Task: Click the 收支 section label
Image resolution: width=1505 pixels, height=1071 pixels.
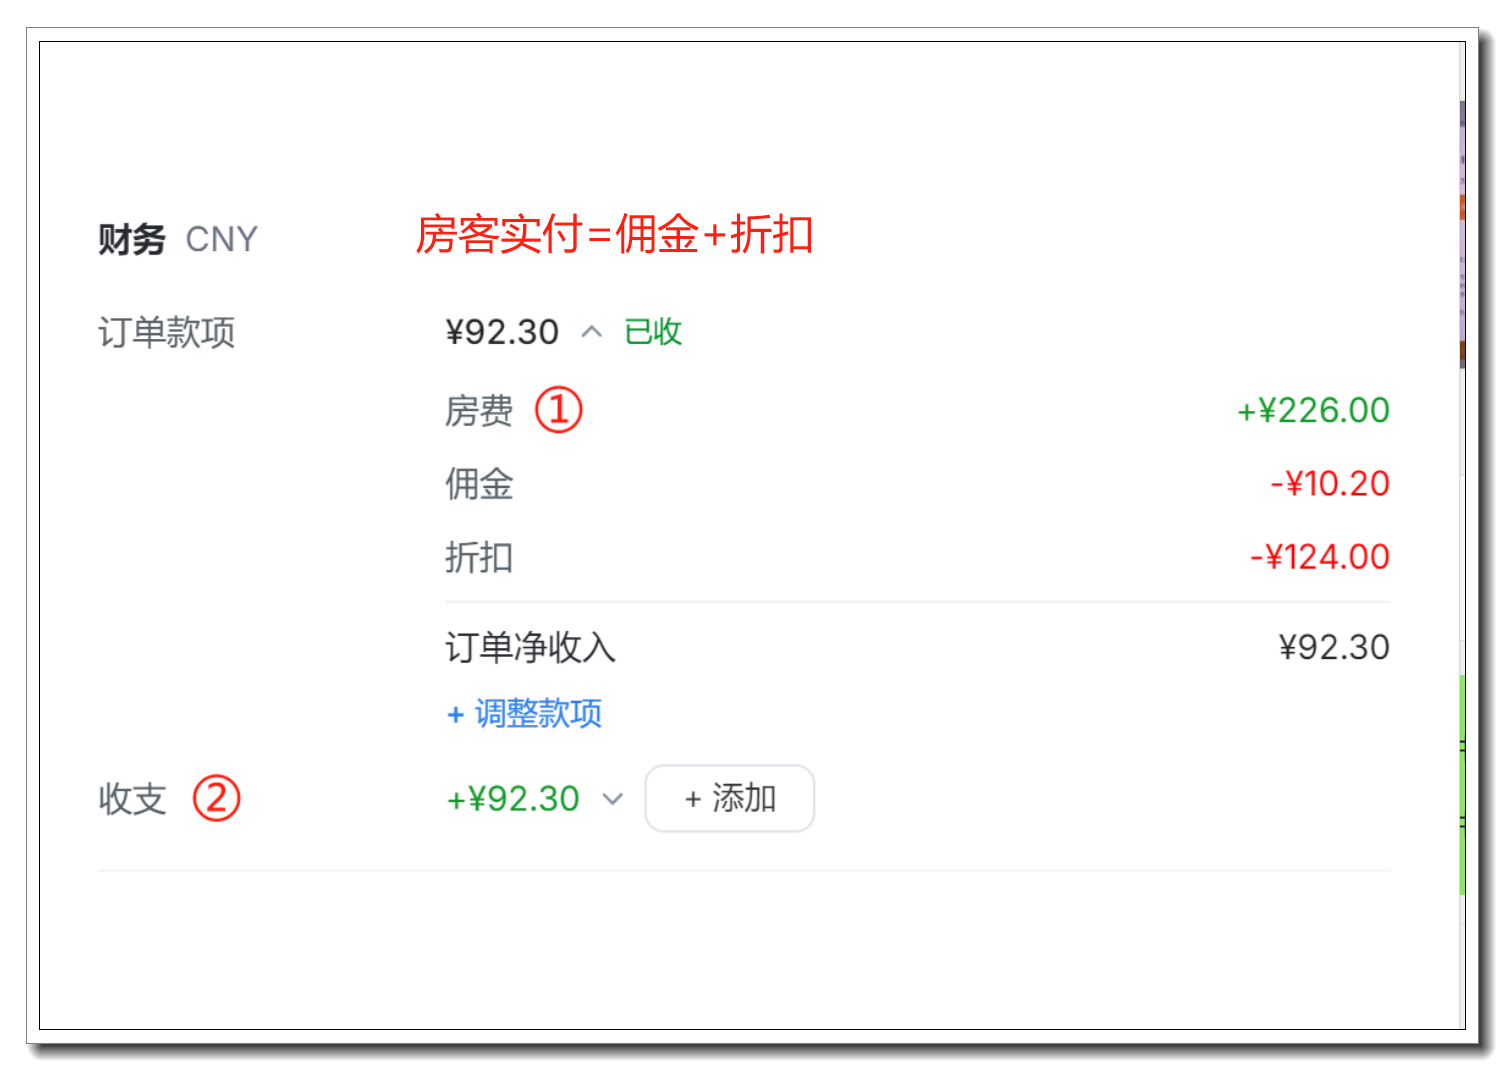Action: 132,799
